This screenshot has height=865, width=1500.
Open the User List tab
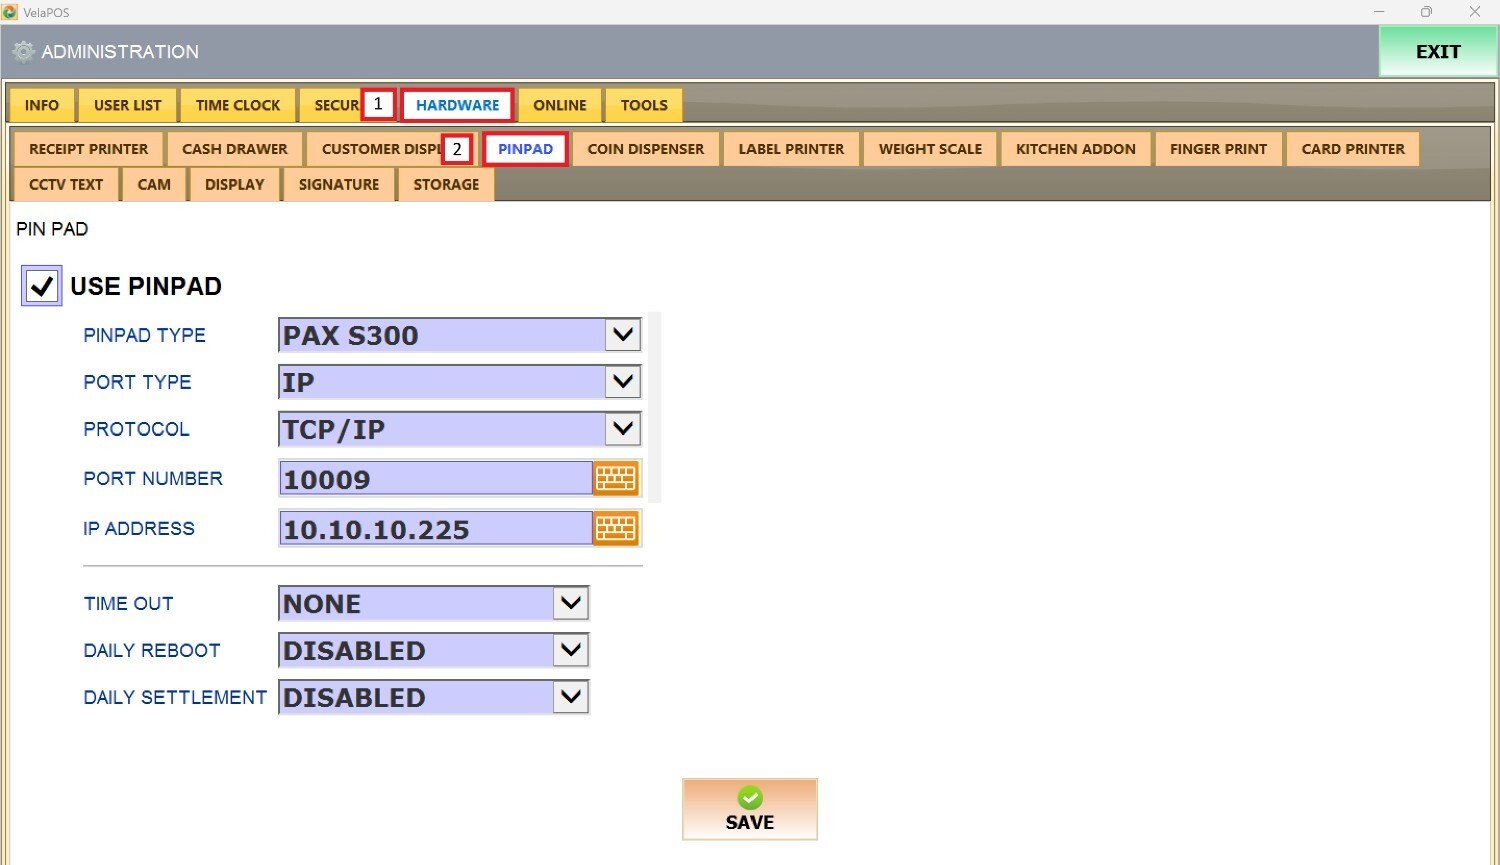coord(127,105)
